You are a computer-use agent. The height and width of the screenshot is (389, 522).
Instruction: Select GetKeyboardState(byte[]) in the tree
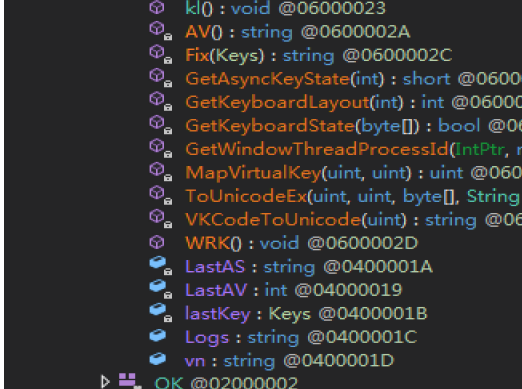353,126
